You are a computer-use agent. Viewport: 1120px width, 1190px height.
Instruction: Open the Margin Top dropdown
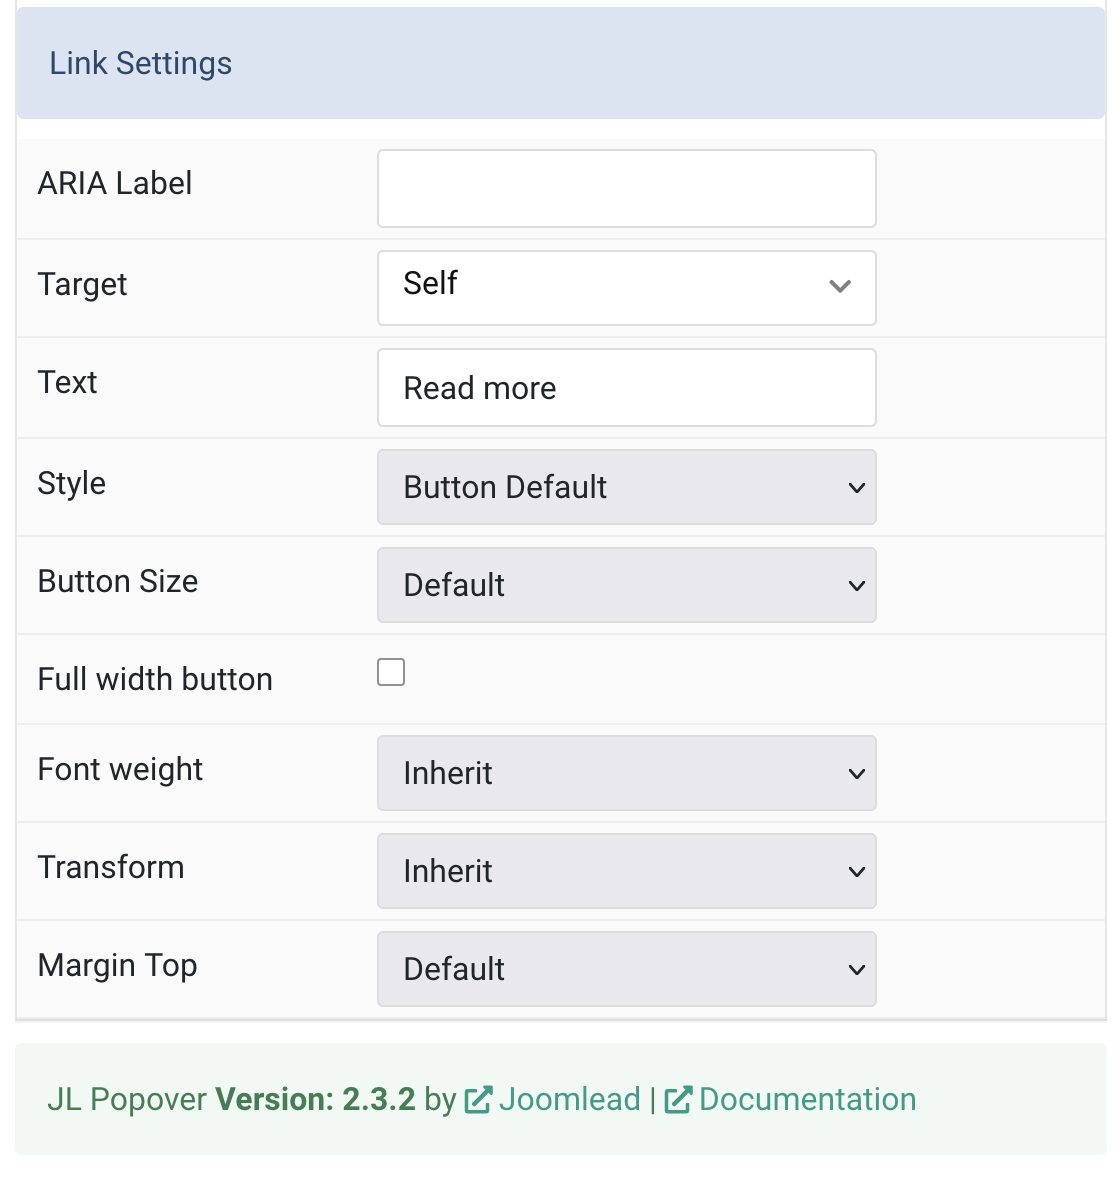click(x=627, y=969)
